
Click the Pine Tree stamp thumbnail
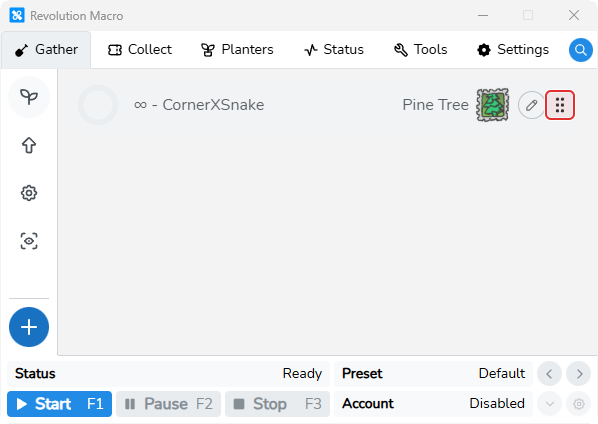(492, 105)
